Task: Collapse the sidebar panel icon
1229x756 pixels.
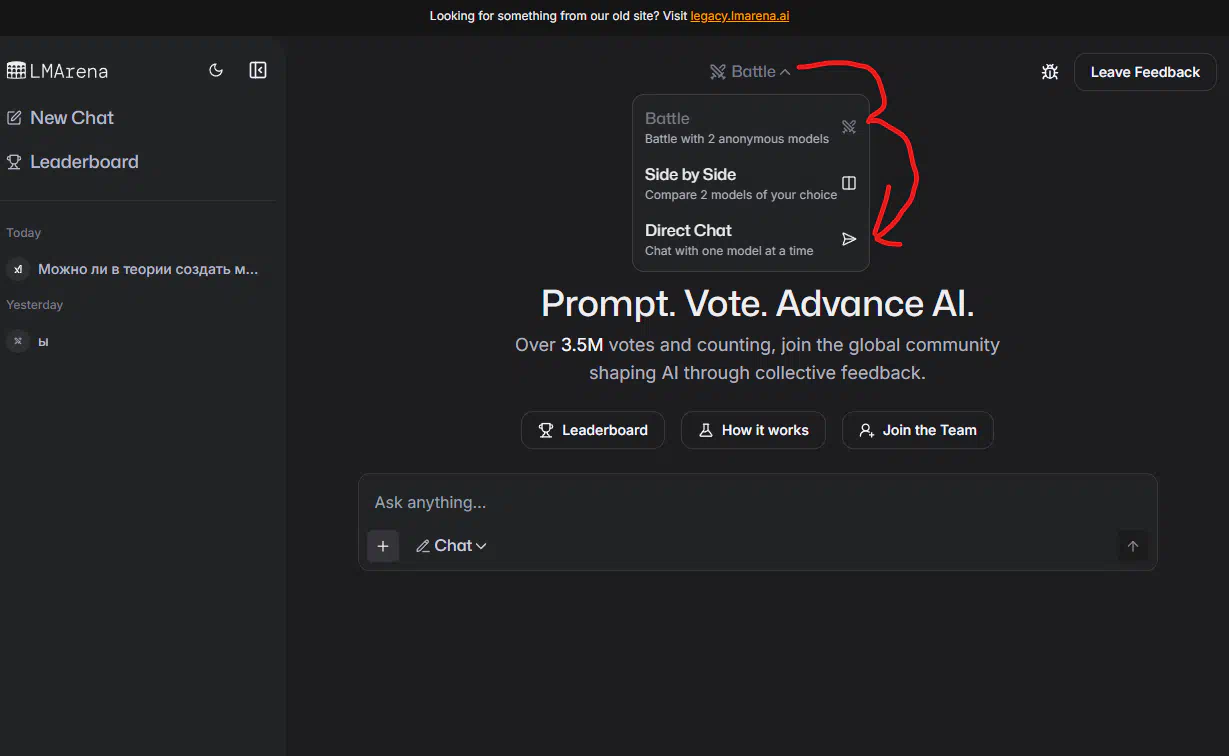Action: 258,71
